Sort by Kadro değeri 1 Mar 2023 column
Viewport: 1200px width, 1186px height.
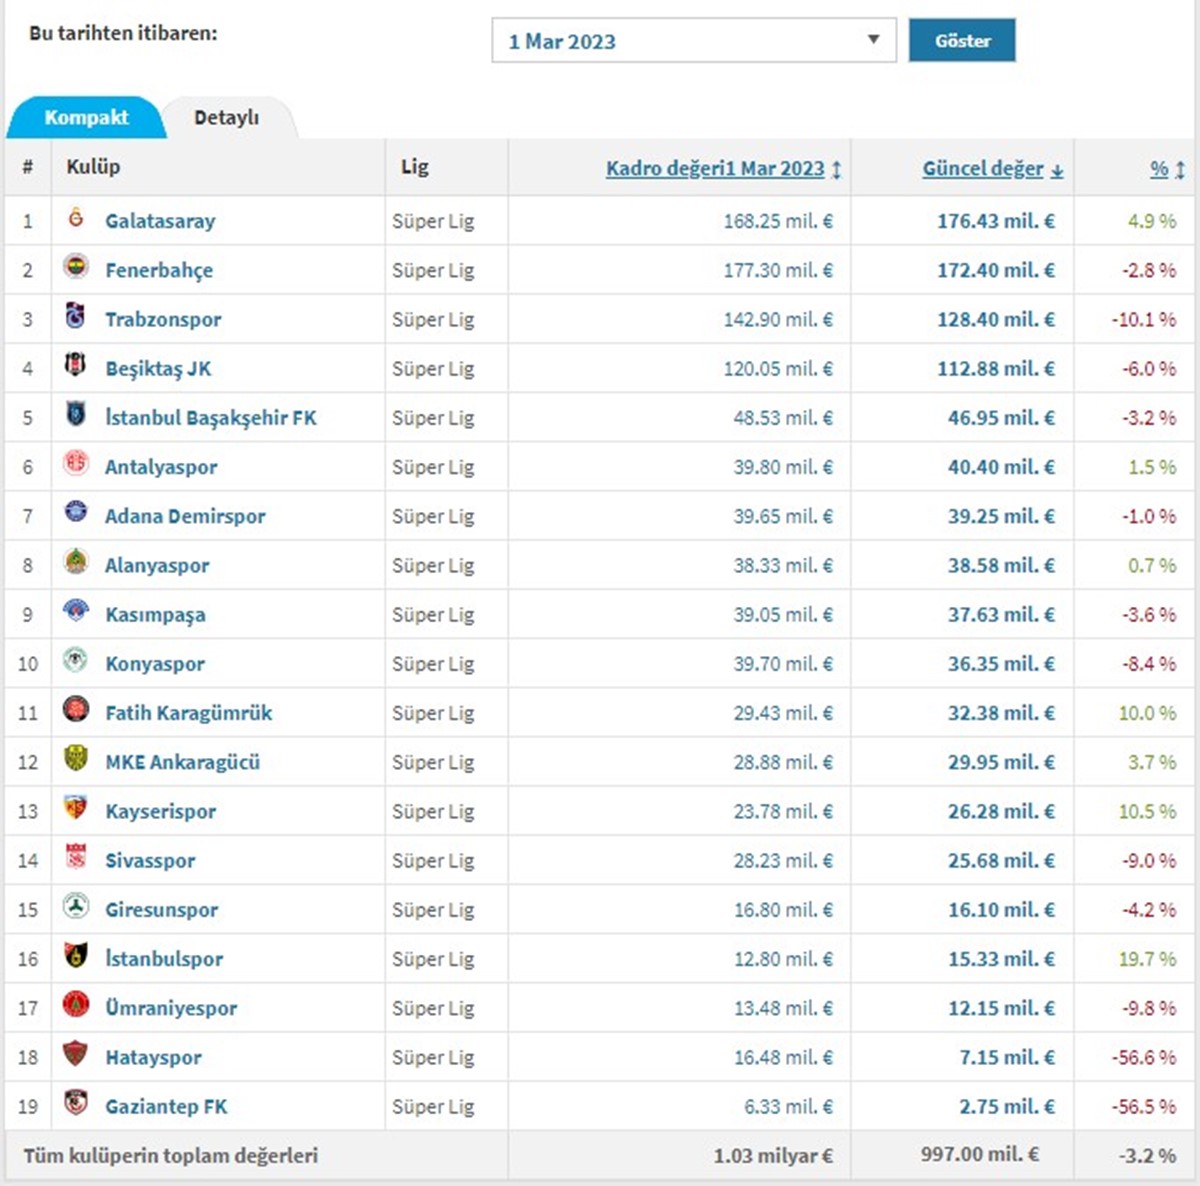tap(715, 169)
